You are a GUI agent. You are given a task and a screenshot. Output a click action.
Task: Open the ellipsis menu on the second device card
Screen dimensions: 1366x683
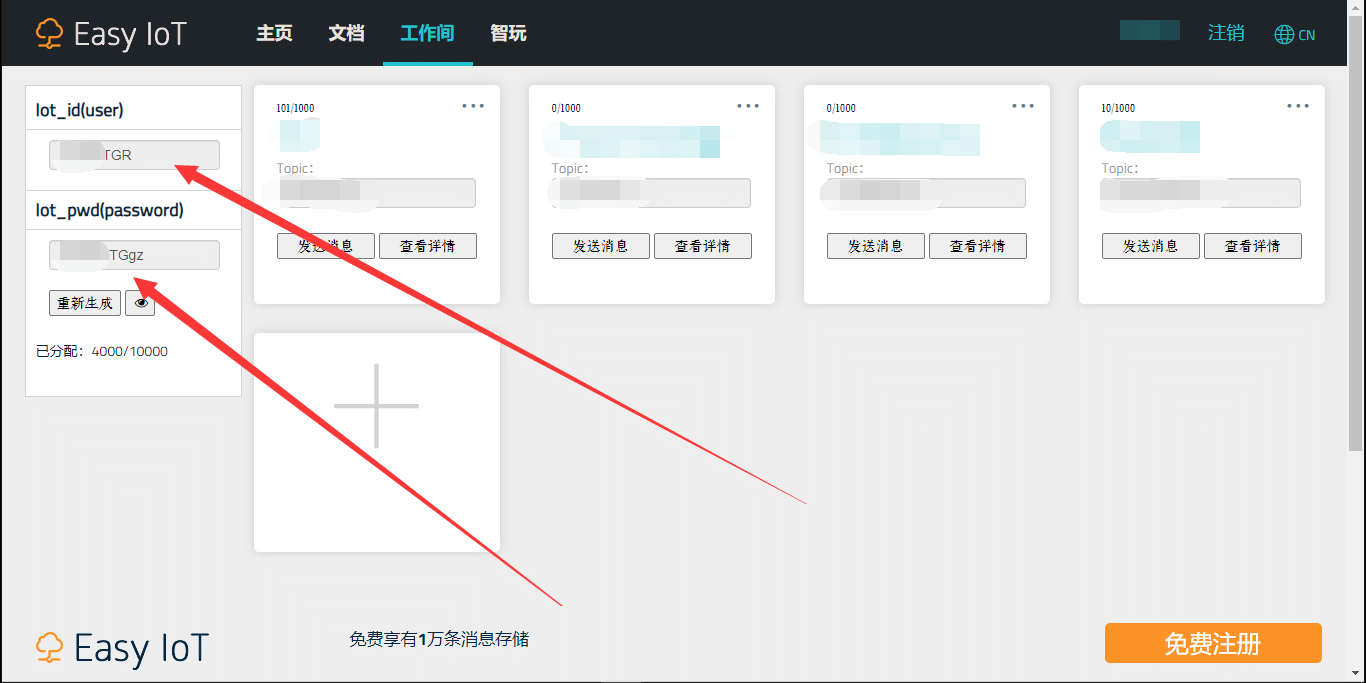tap(748, 104)
